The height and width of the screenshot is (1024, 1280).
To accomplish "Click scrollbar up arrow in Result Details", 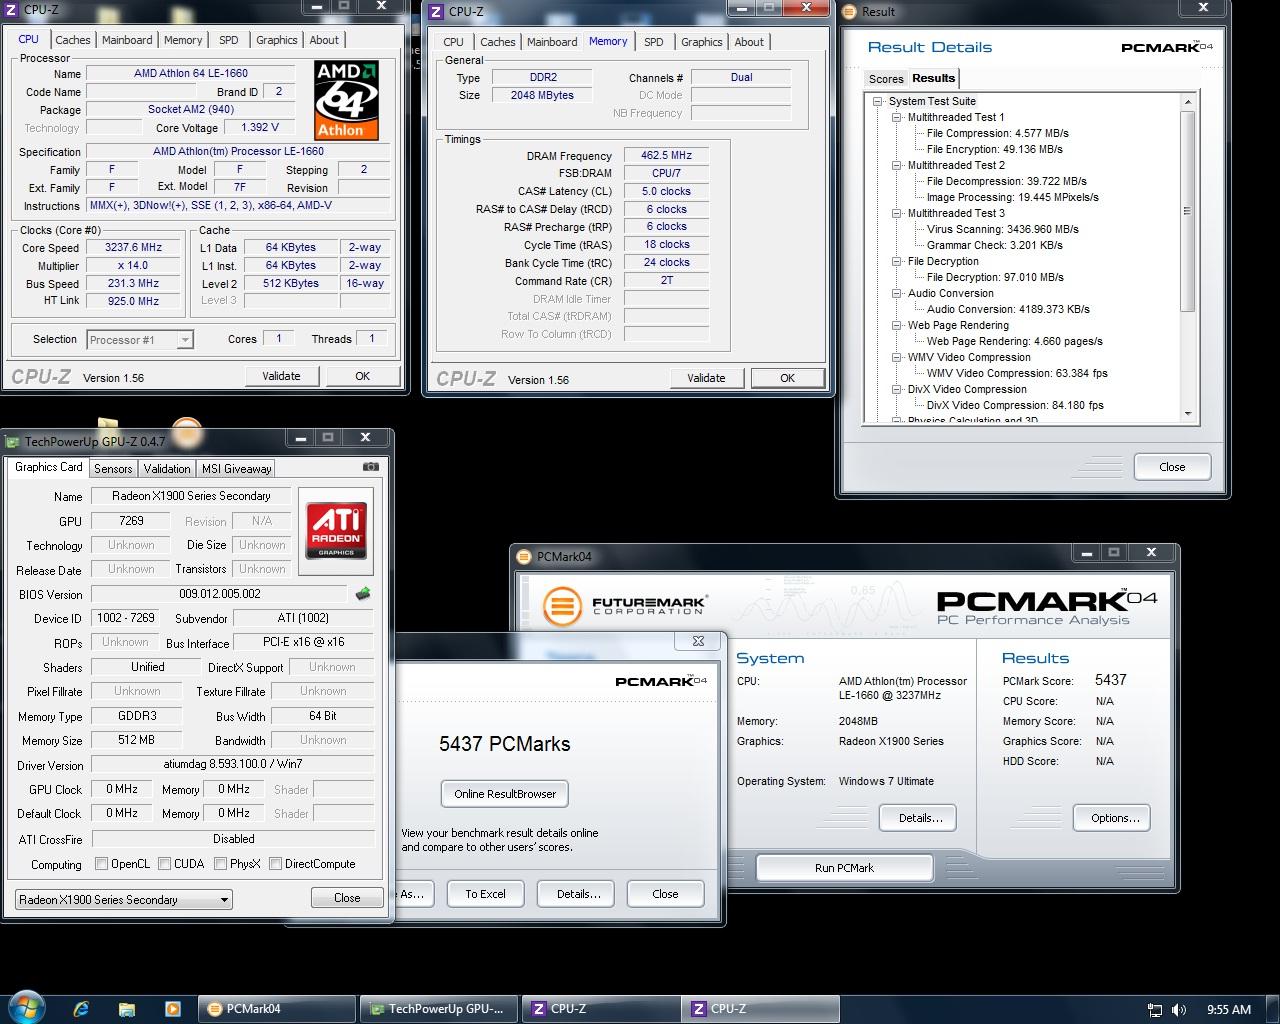I will point(1188,102).
